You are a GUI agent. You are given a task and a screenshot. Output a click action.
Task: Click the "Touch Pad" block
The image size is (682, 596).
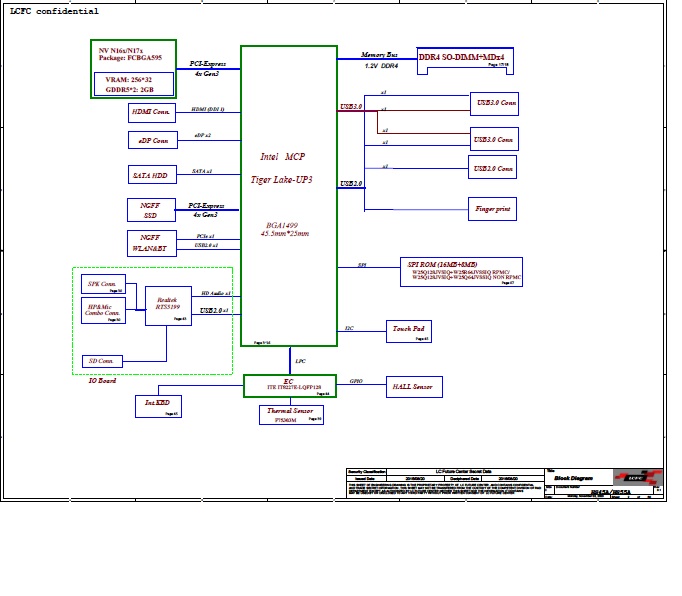pyautogui.click(x=409, y=331)
